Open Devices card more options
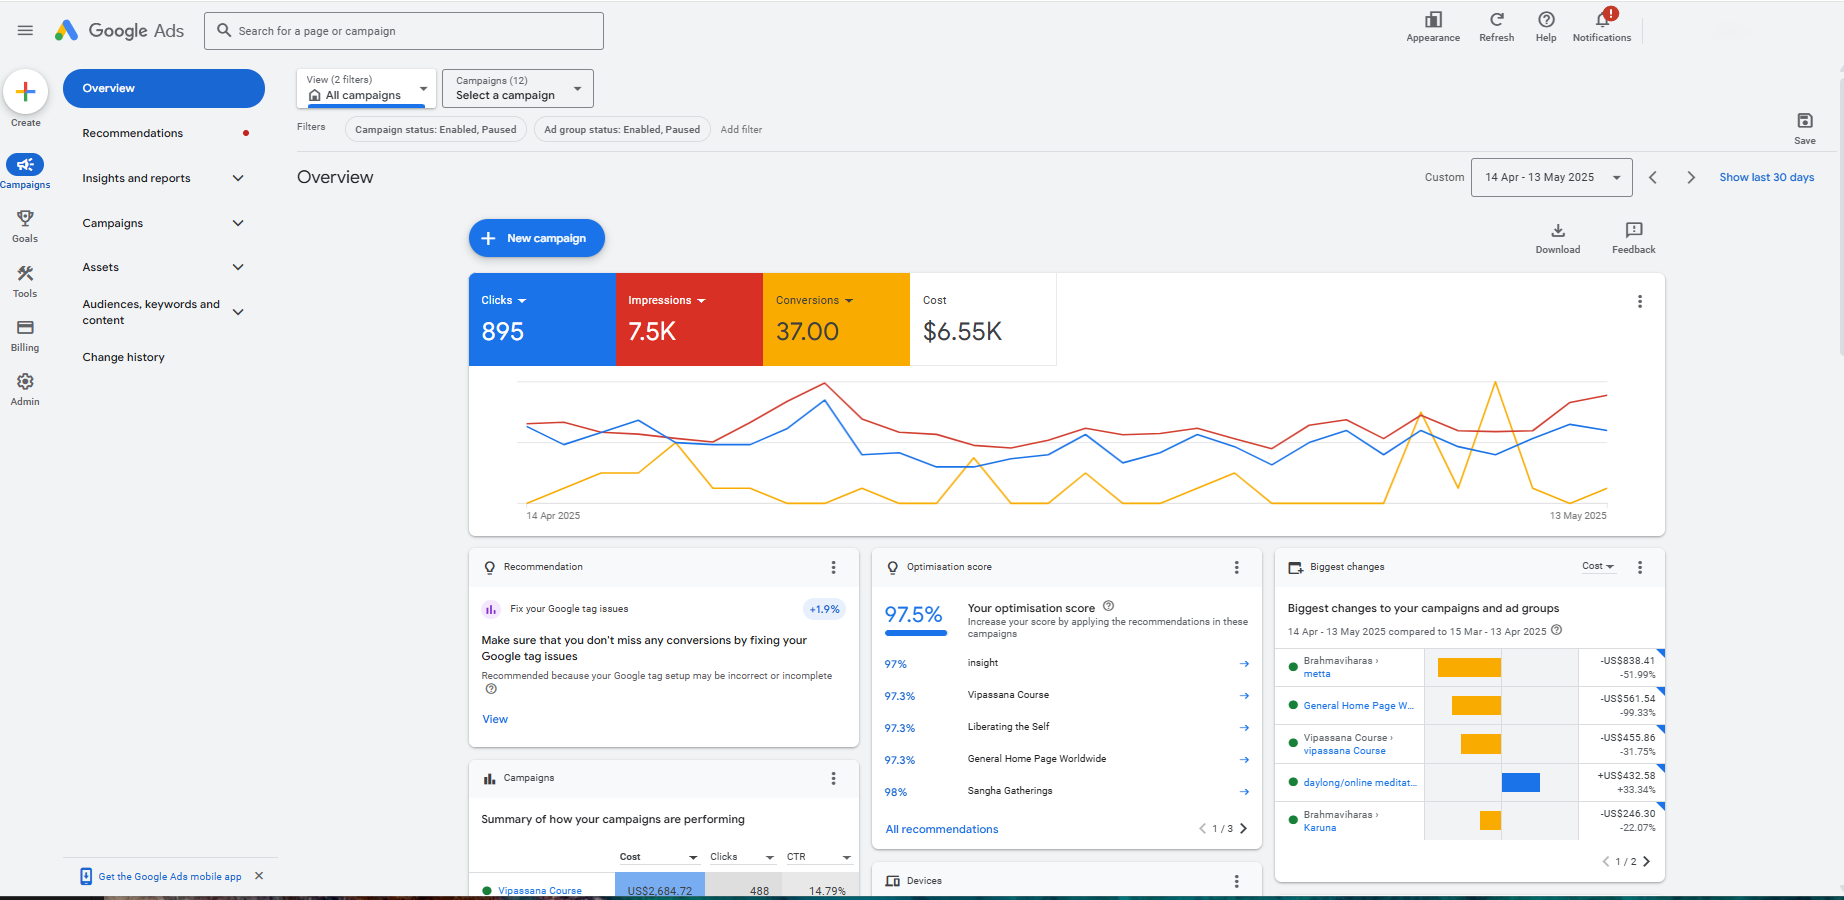The image size is (1844, 900). click(1237, 881)
